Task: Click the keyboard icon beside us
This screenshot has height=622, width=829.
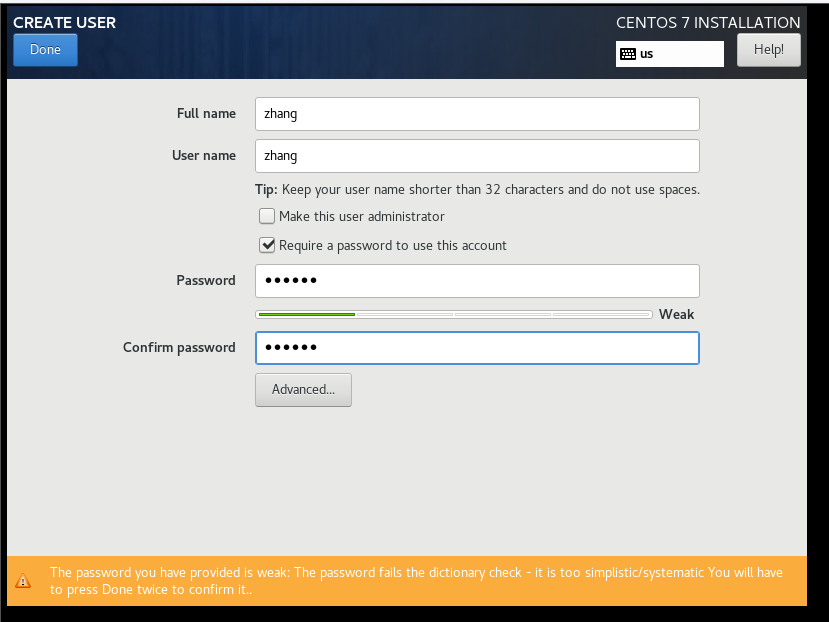Action: [x=628, y=54]
